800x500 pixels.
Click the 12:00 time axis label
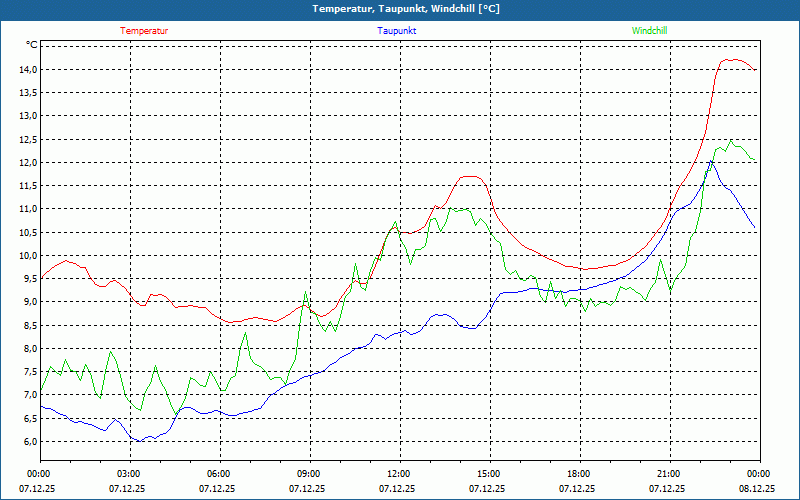pos(398,474)
